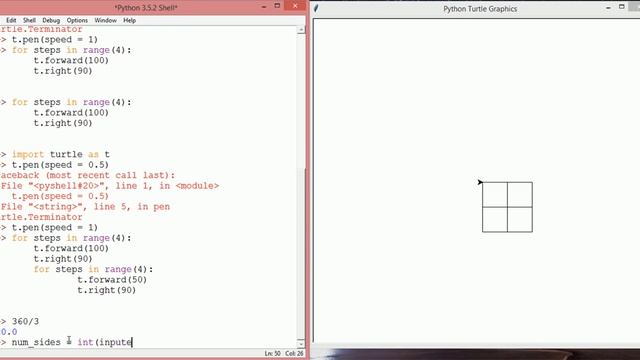Screen dimensions: 640x360
Task: Open the Edit menu in Python Shell
Action: 11,20
